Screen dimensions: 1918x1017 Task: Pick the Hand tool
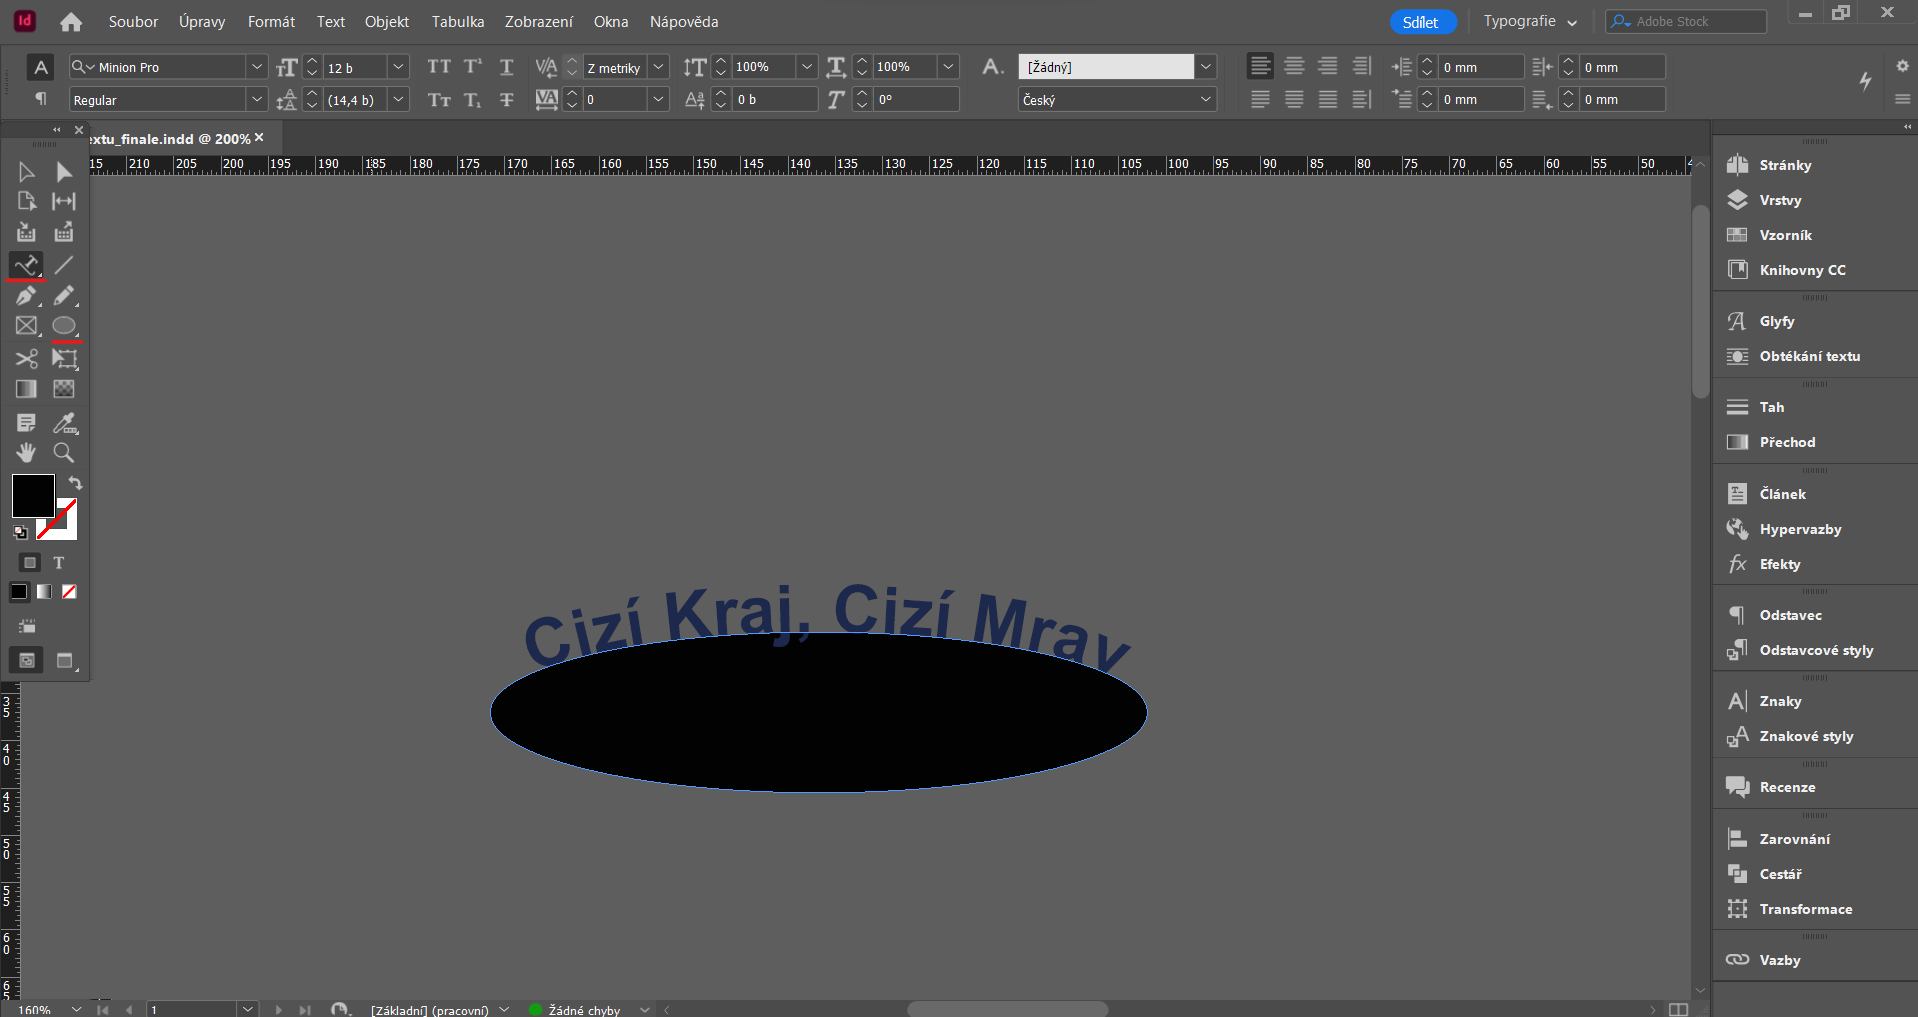pyautogui.click(x=27, y=452)
